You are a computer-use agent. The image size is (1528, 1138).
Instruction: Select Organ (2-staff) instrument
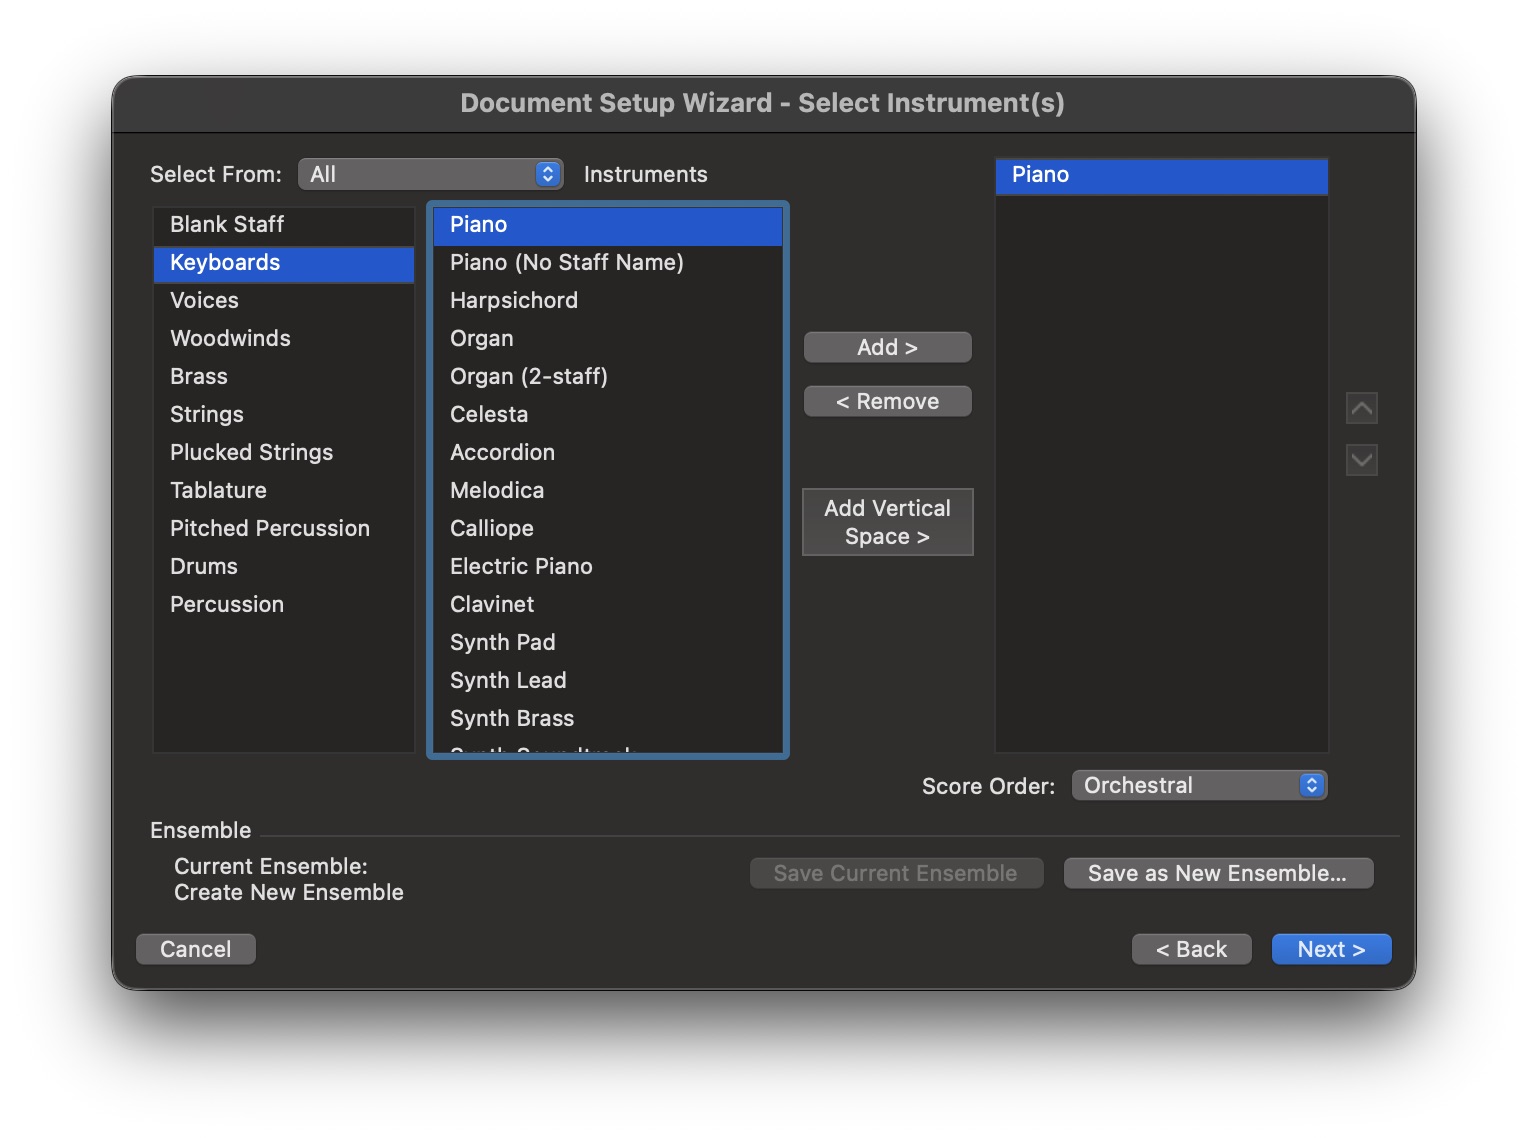pyautogui.click(x=529, y=376)
